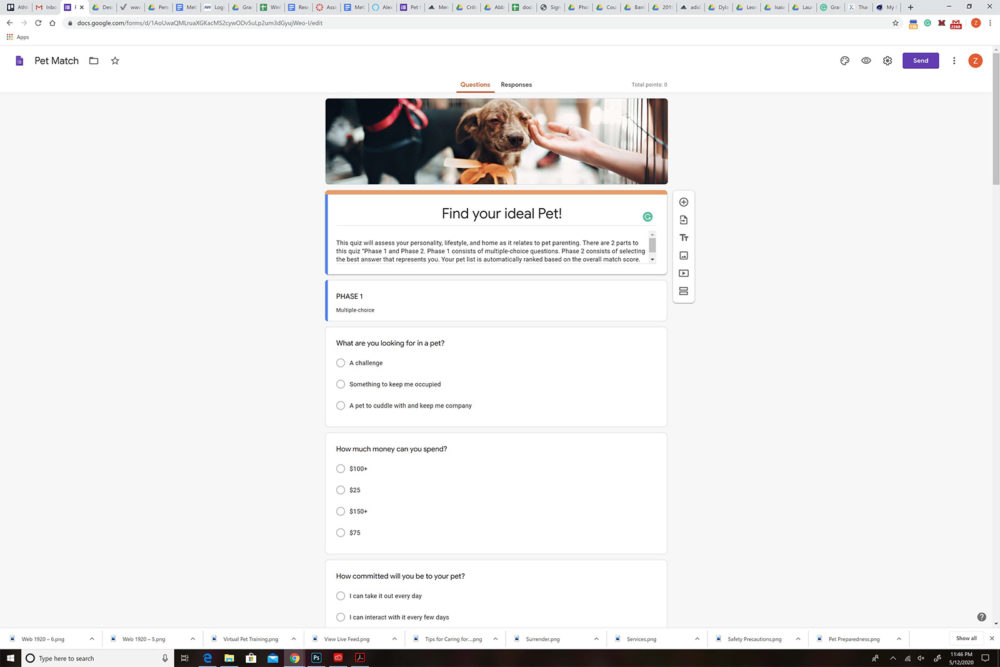Open Adobe Acrobat from the taskbar

[360, 657]
